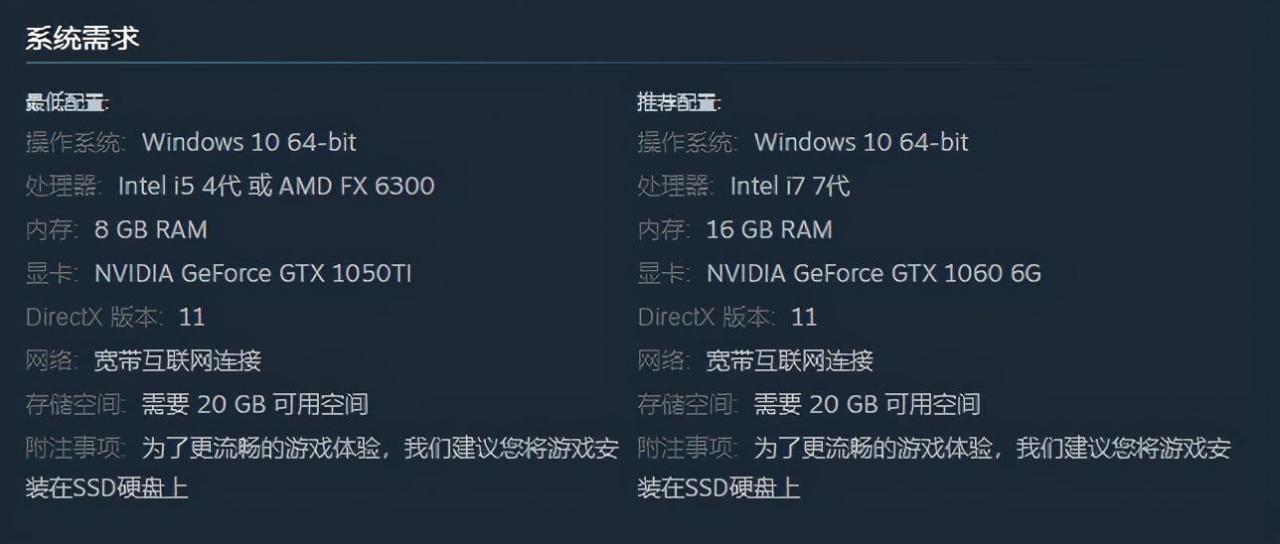Click the recommended Windows 10 64-bit text
This screenshot has width=1280, height=544.
click(861, 142)
